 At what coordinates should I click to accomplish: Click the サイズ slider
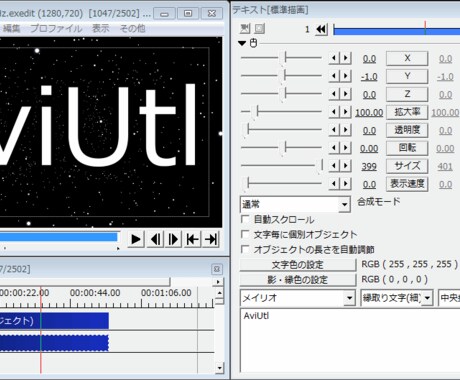281,165
